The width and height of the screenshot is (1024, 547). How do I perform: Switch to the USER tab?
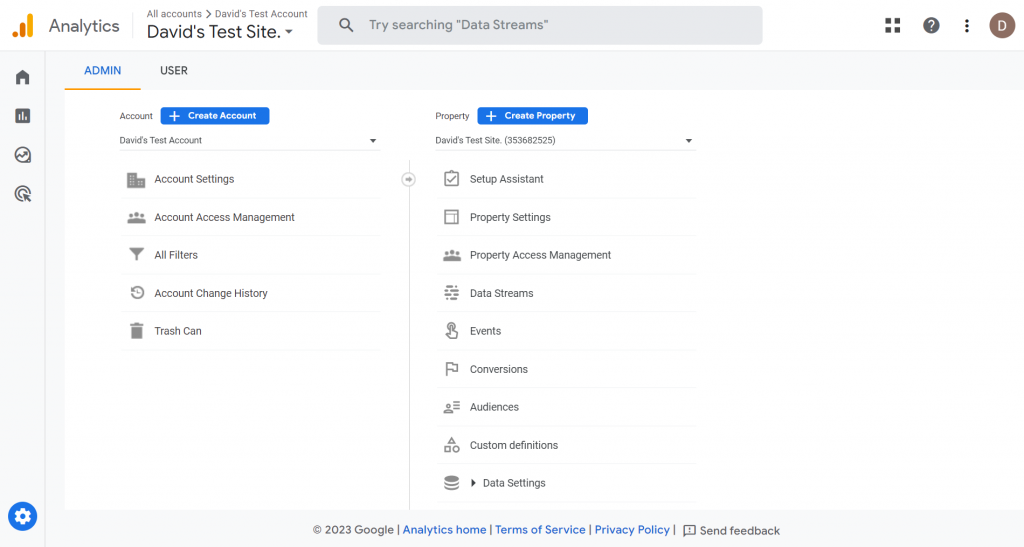tap(174, 71)
